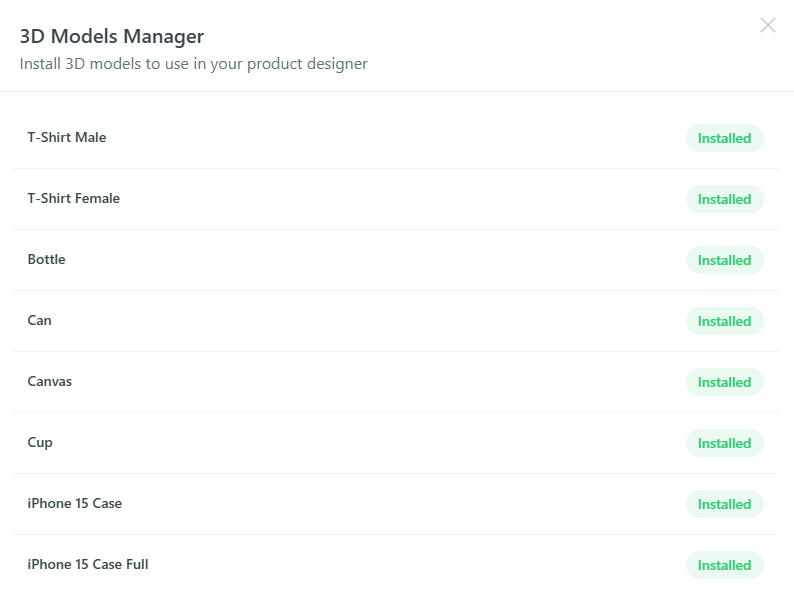The width and height of the screenshot is (794, 608).
Task: Select the T-Shirt Female model name
Action: (73, 198)
